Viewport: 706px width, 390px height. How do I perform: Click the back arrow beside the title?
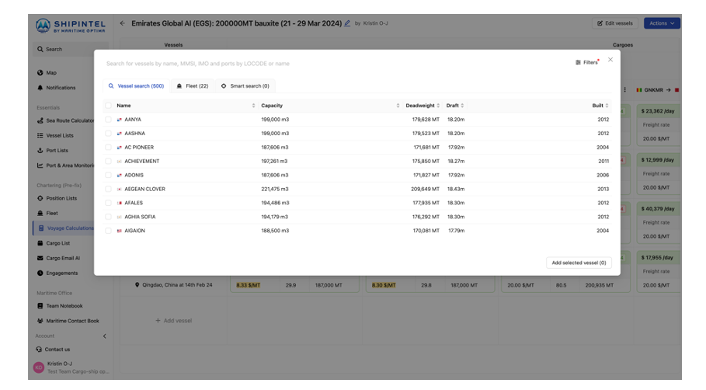point(122,23)
